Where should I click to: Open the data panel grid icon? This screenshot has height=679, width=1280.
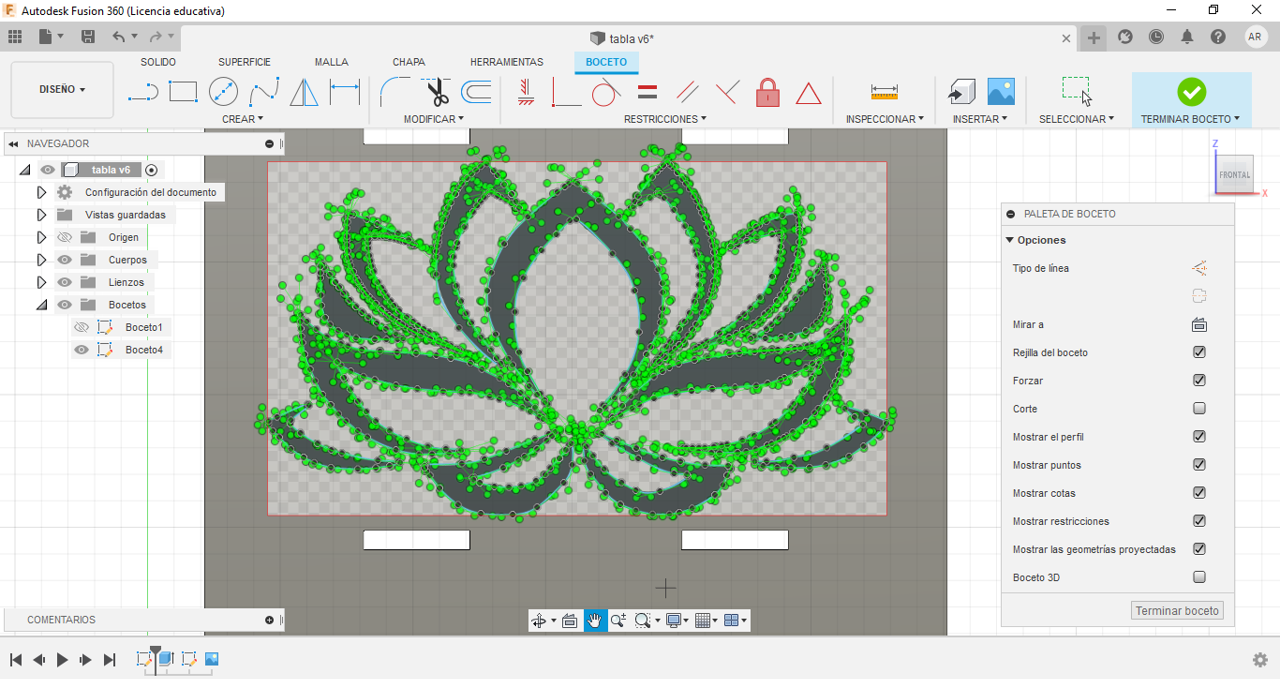coord(15,37)
